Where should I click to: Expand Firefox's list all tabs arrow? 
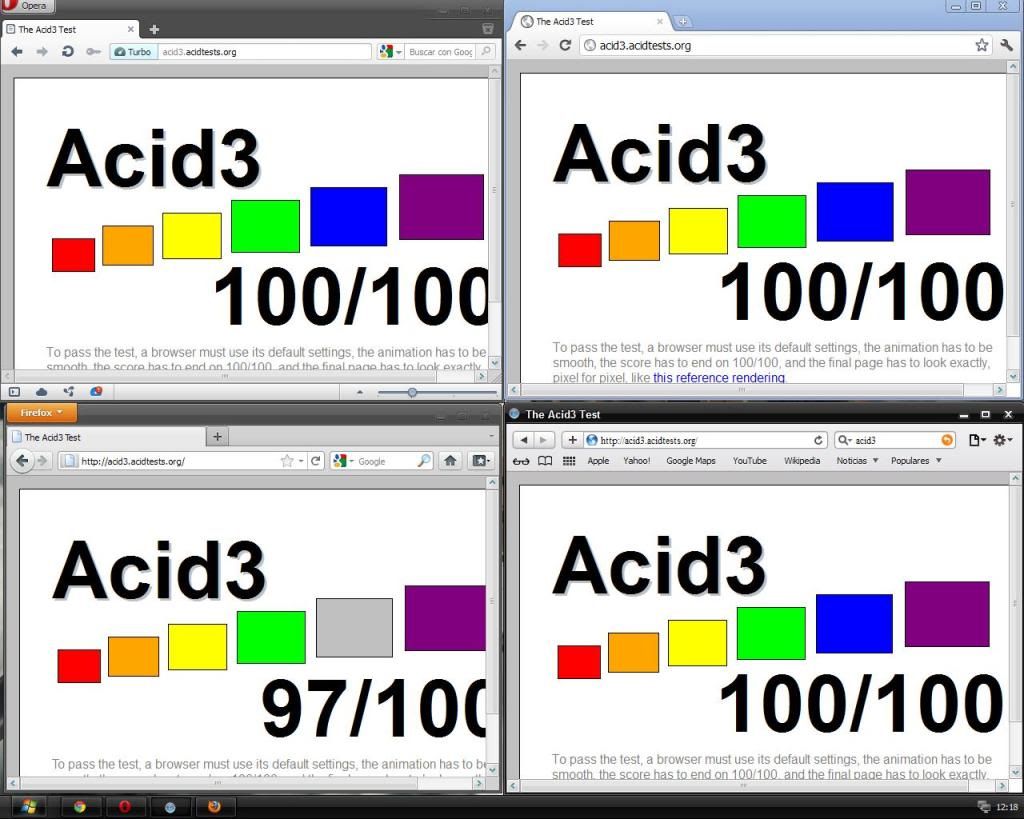coord(491,436)
